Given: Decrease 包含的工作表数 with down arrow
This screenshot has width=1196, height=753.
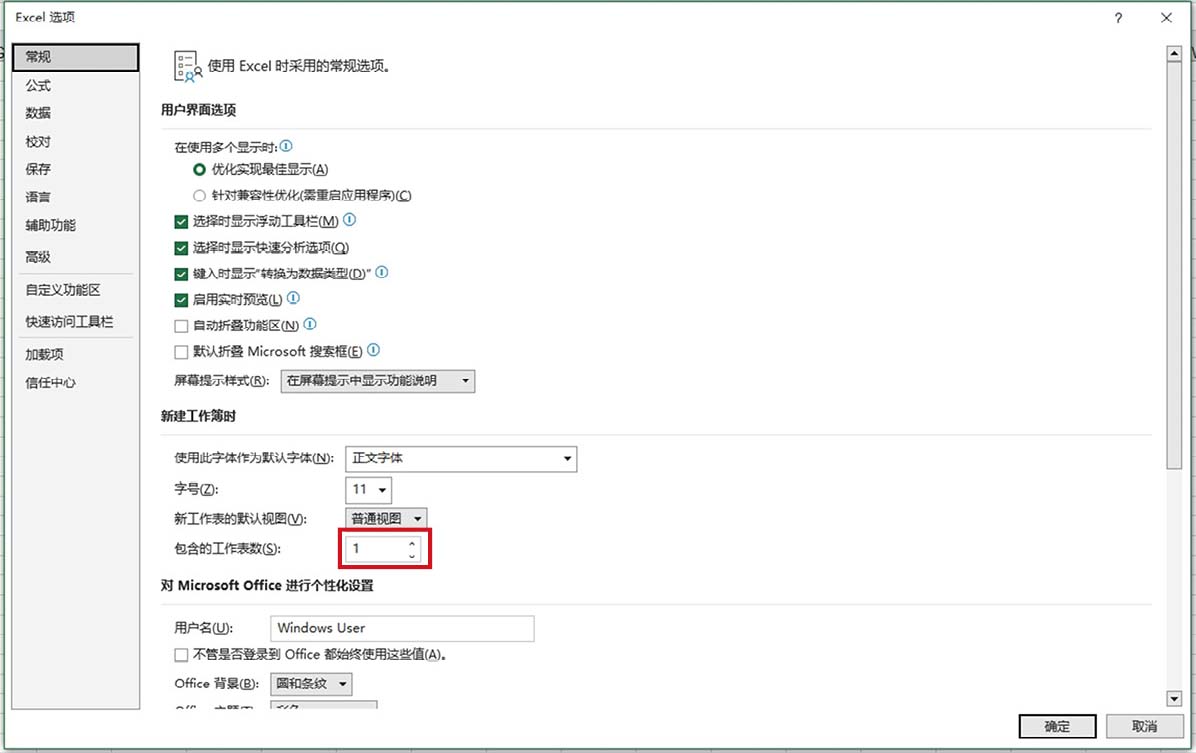Looking at the screenshot, I should pos(412,555).
